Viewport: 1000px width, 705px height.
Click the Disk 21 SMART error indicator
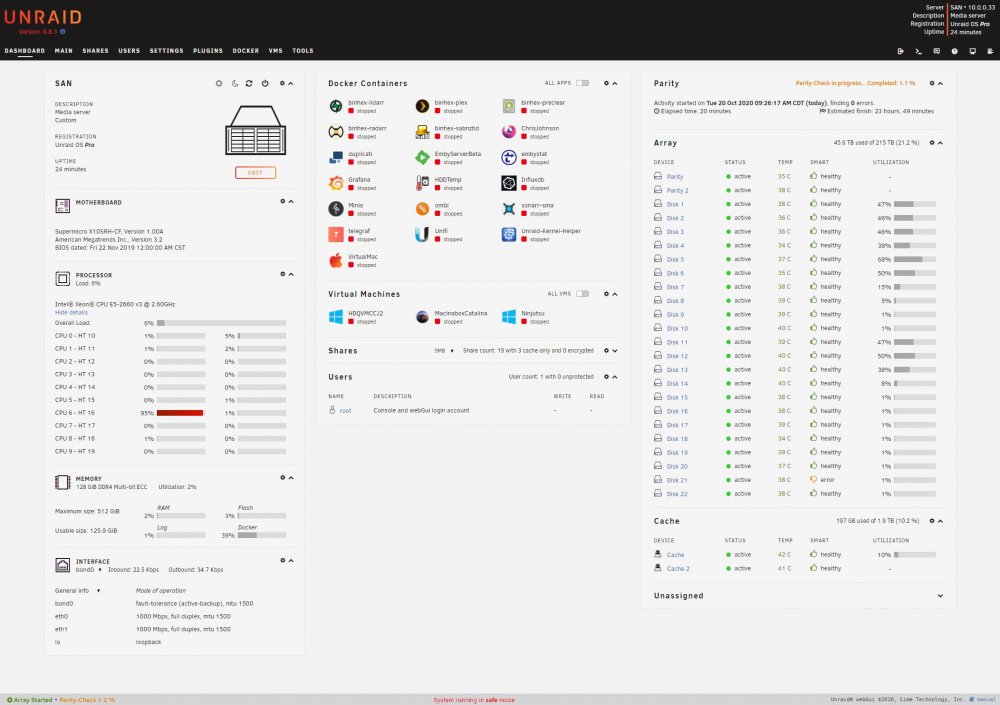[822, 480]
